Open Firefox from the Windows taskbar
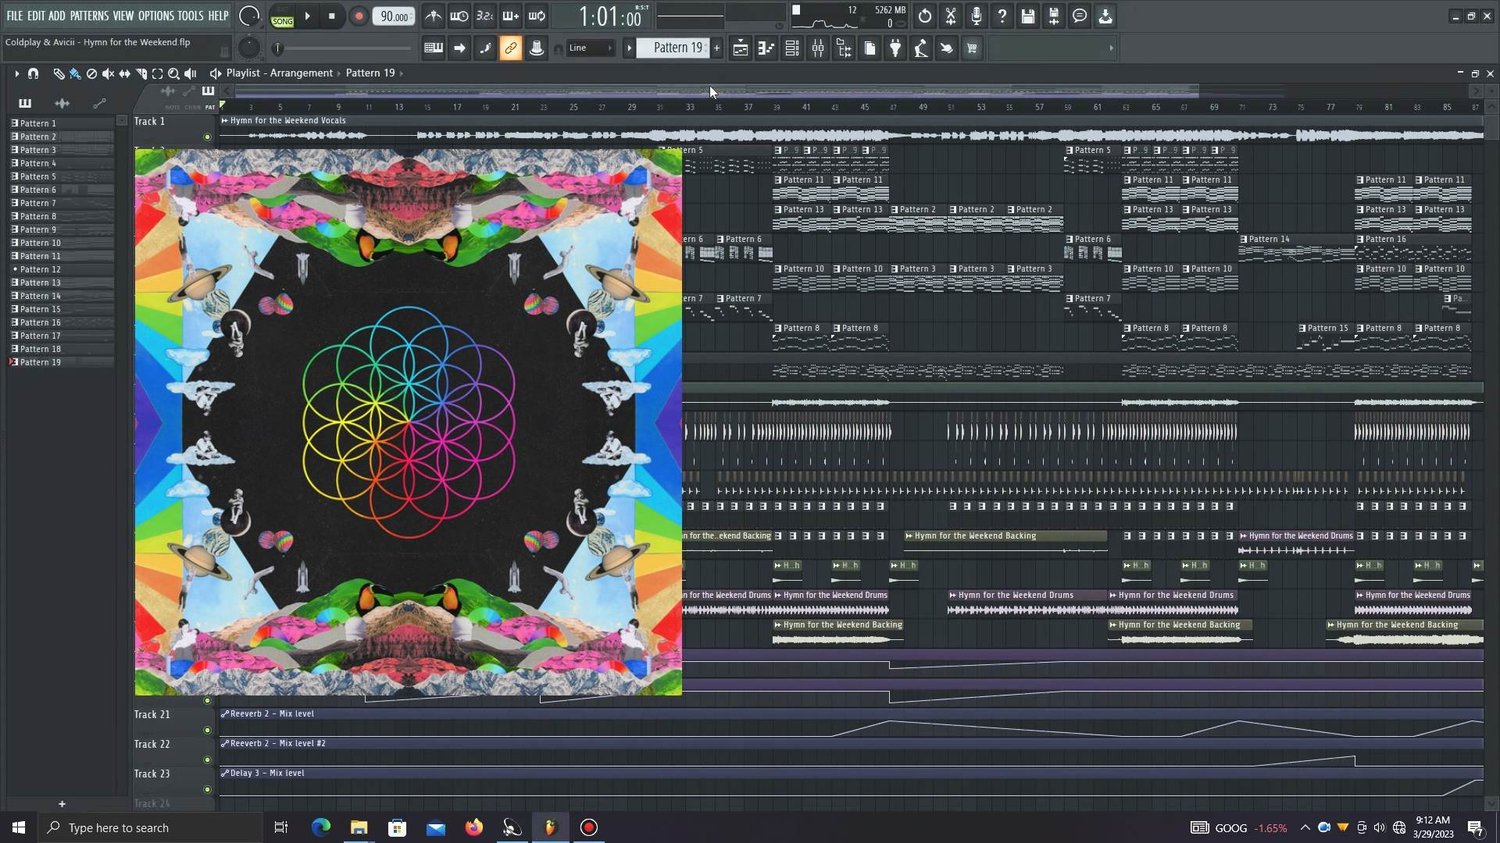The image size is (1500, 843). [x=474, y=827]
